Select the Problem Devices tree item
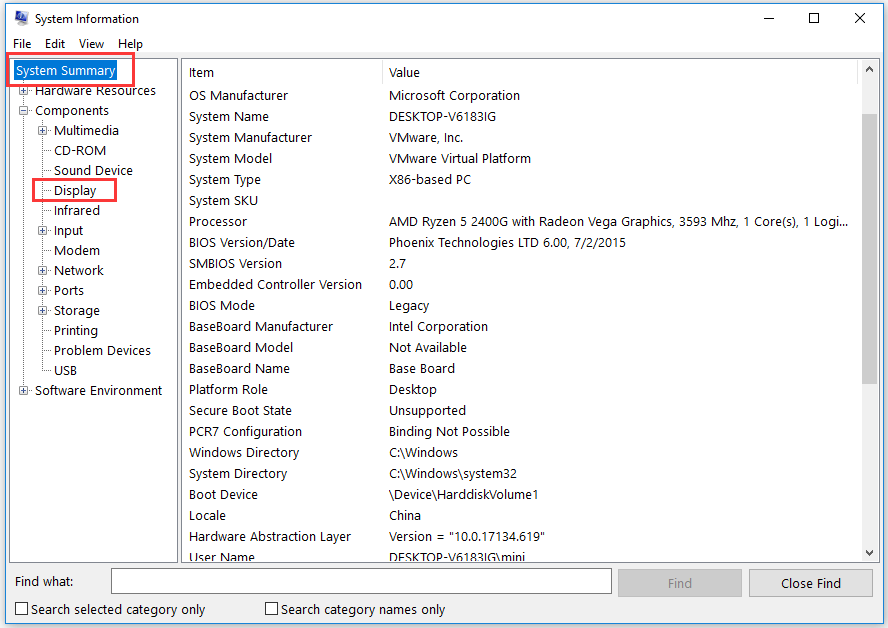Image resolution: width=888 pixels, height=628 pixels. point(102,351)
